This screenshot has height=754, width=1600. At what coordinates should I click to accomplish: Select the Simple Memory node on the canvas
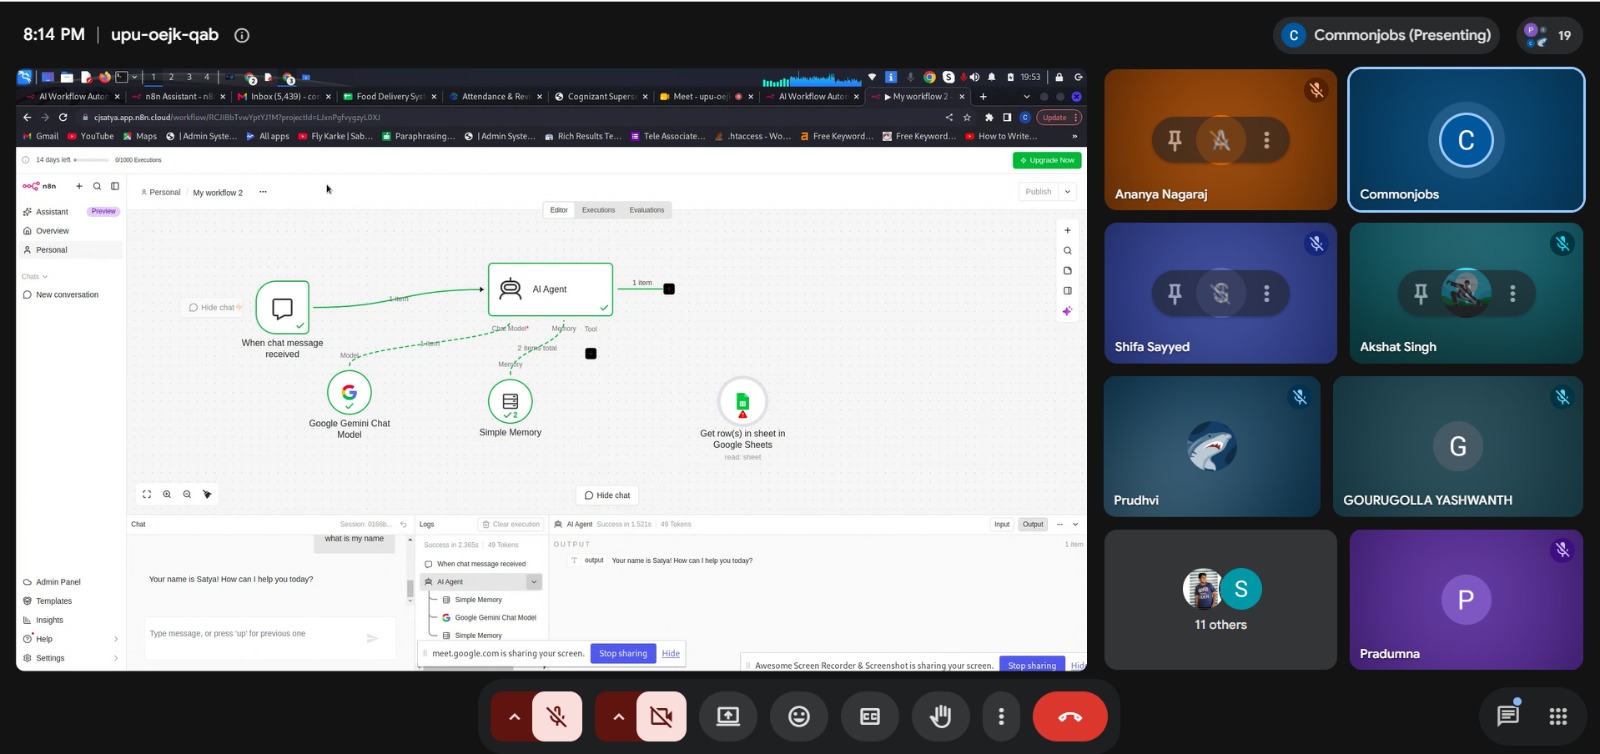point(510,401)
